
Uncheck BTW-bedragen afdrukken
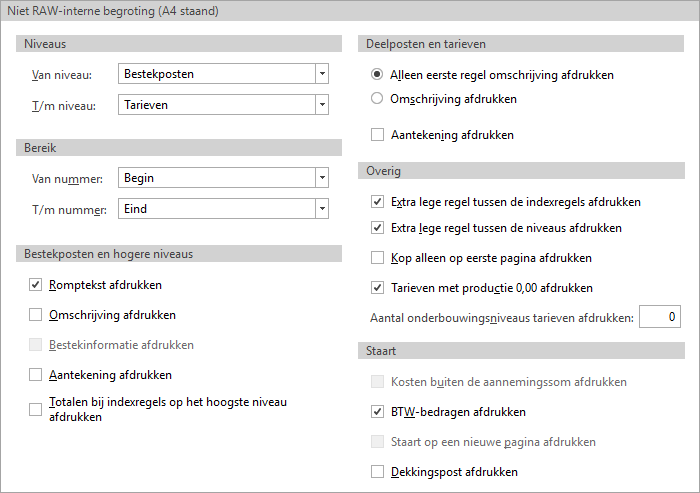click(377, 411)
